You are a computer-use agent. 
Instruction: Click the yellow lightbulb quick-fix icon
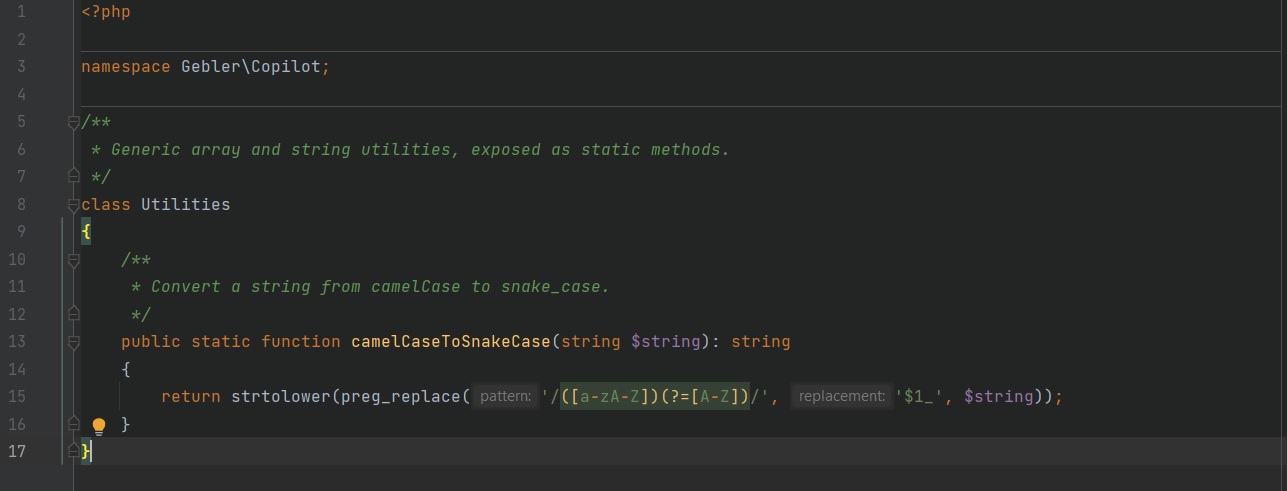coord(98,426)
